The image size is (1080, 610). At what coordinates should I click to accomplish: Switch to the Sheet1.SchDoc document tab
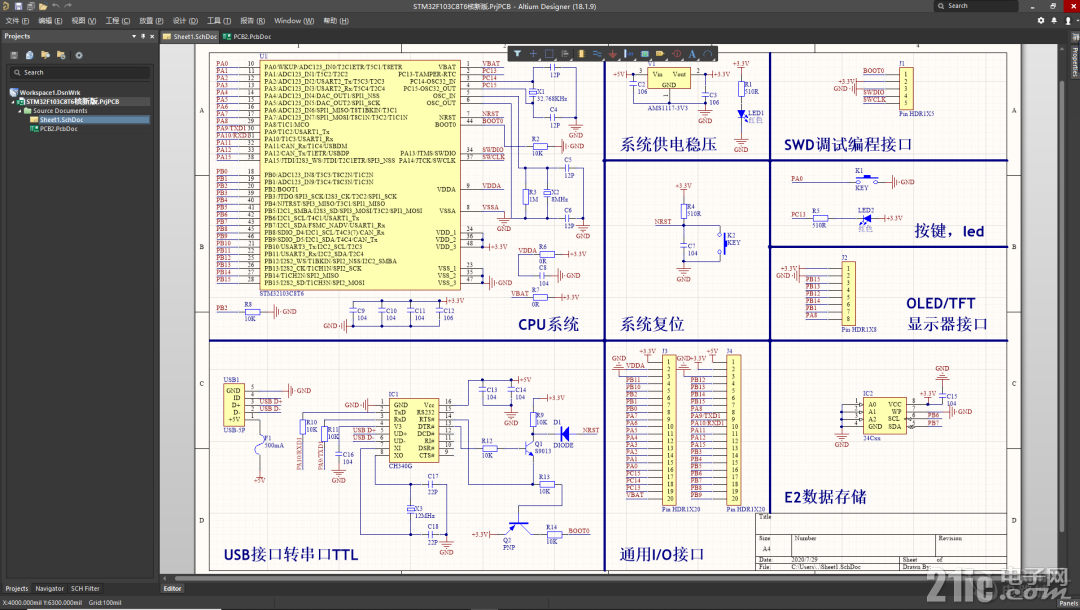tap(190, 36)
